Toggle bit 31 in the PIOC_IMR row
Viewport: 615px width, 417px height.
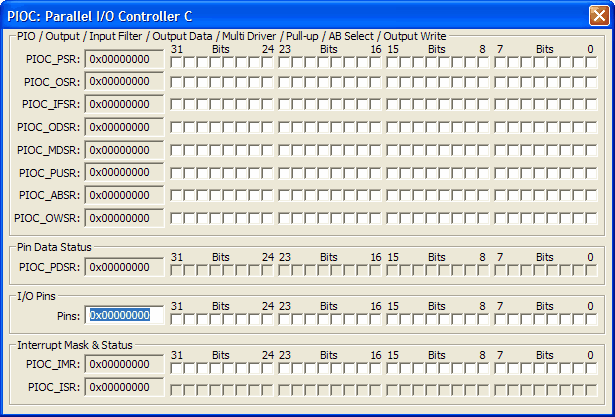(x=176, y=368)
